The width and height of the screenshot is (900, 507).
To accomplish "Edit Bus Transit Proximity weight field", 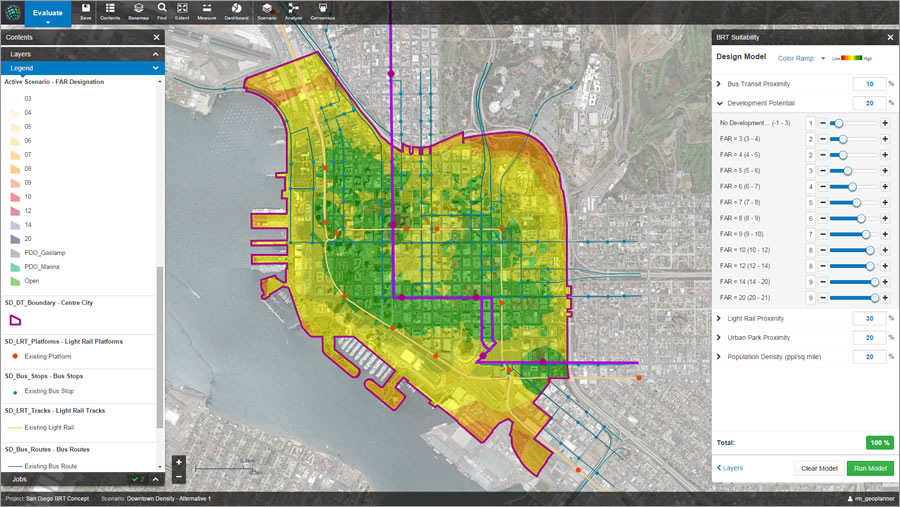I will point(870,84).
